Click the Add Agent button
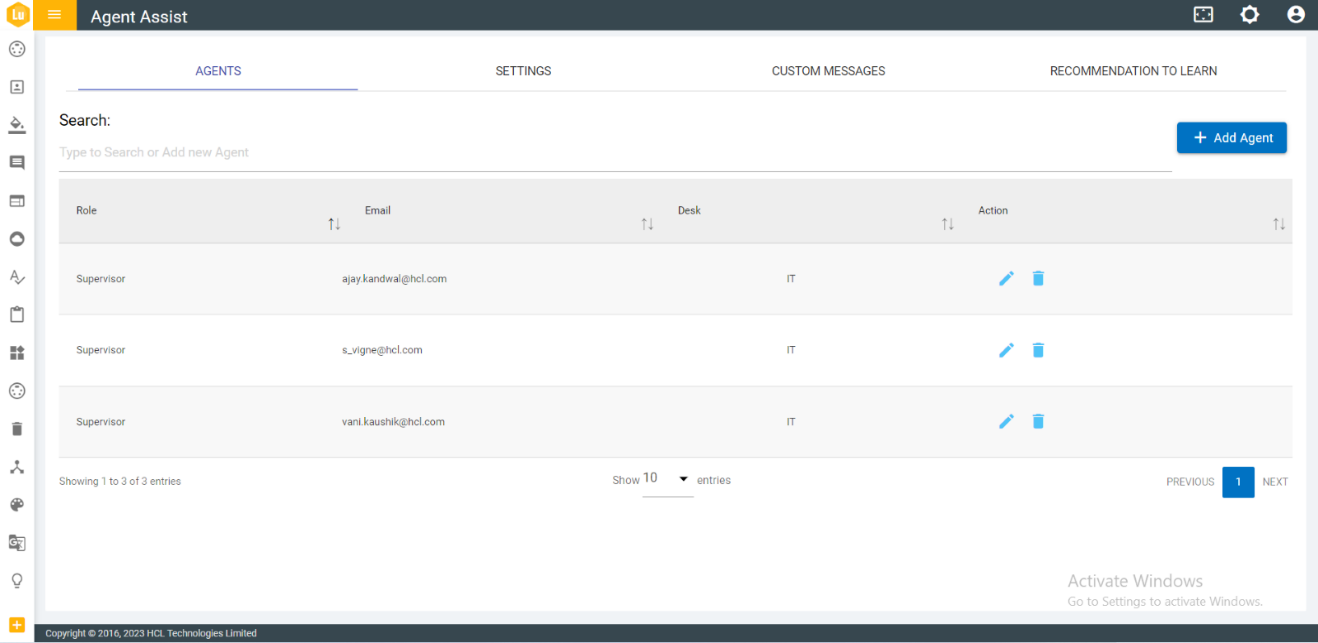The image size is (1318, 643). click(1232, 138)
